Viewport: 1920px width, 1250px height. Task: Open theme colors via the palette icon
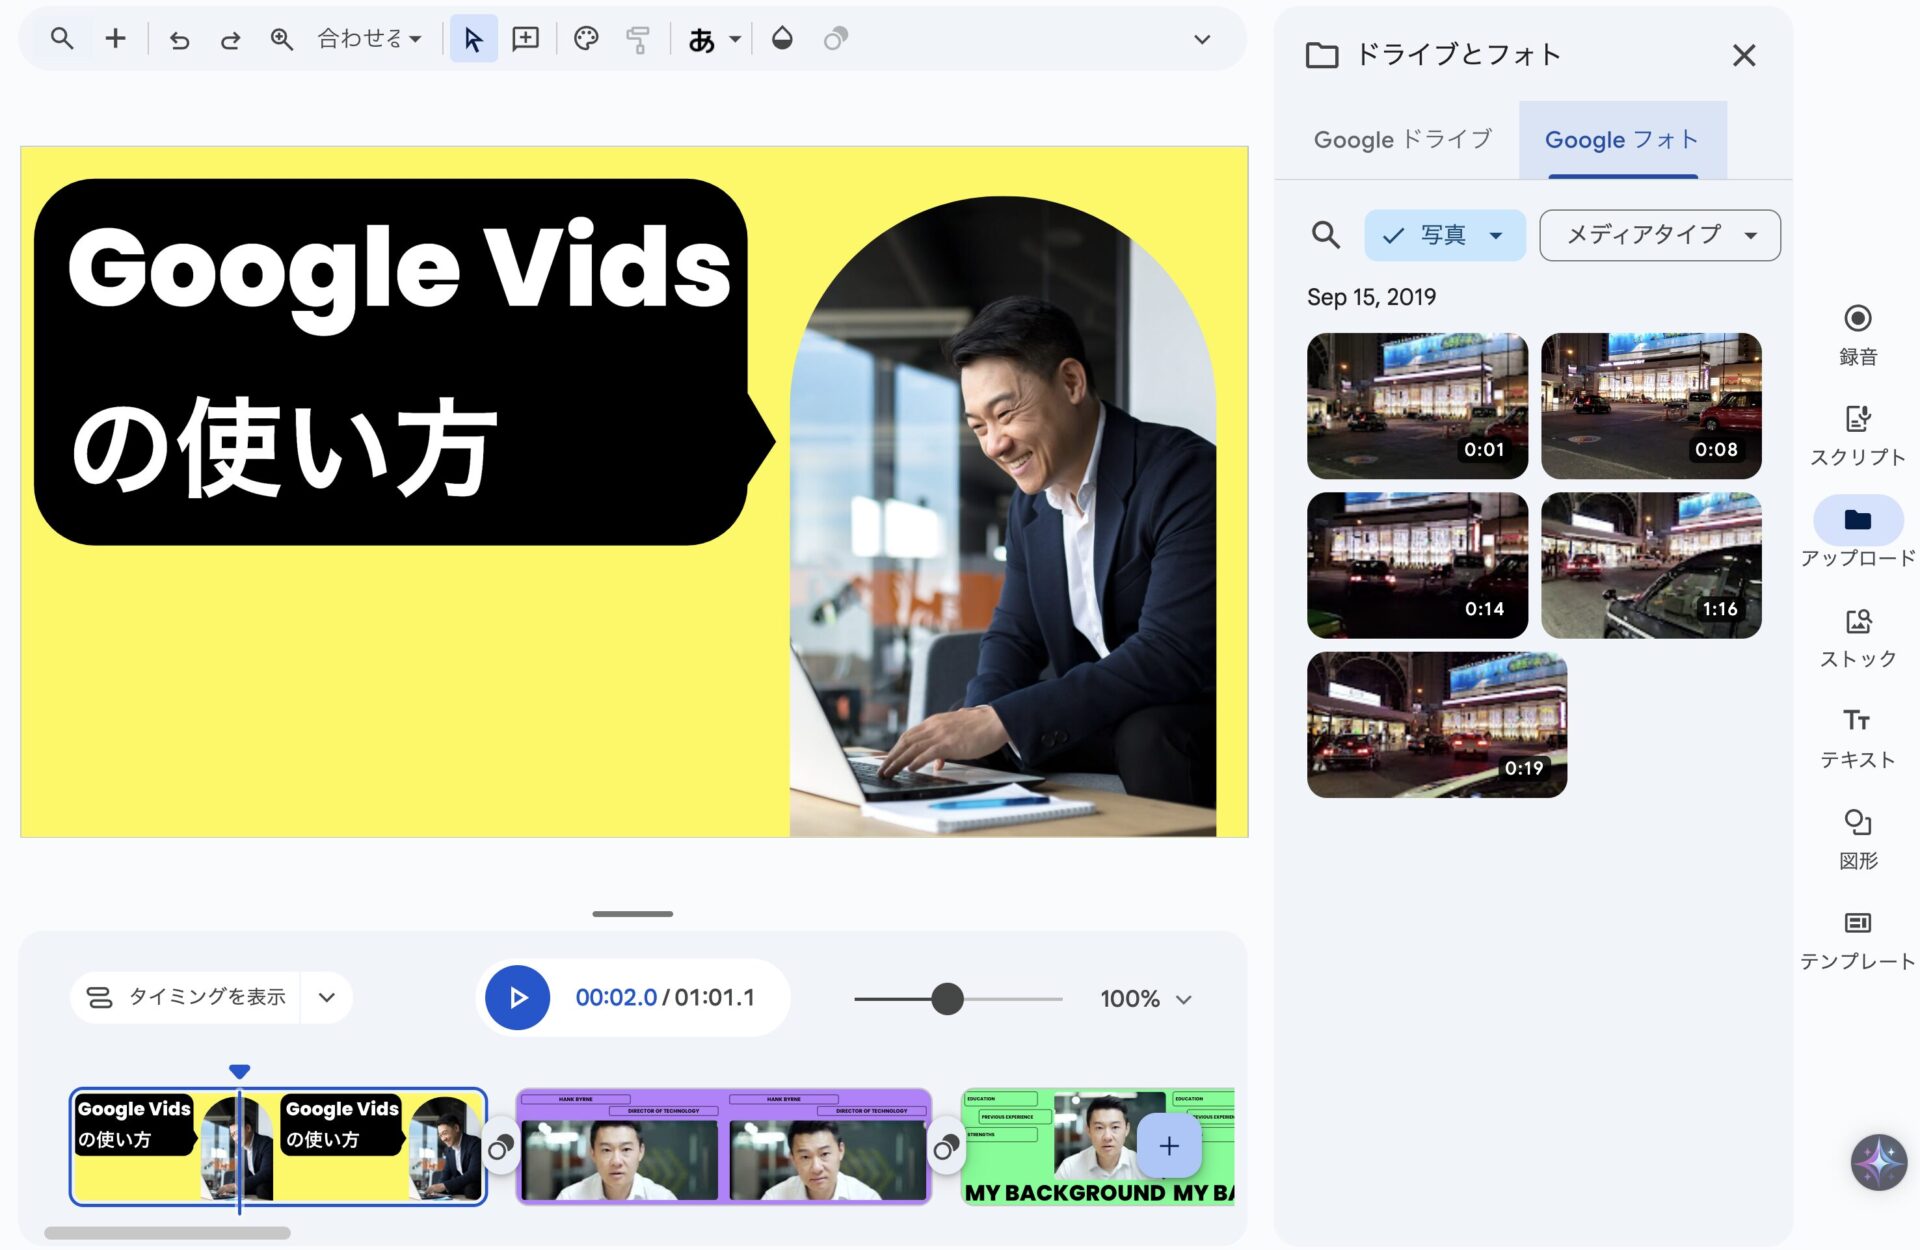click(586, 39)
